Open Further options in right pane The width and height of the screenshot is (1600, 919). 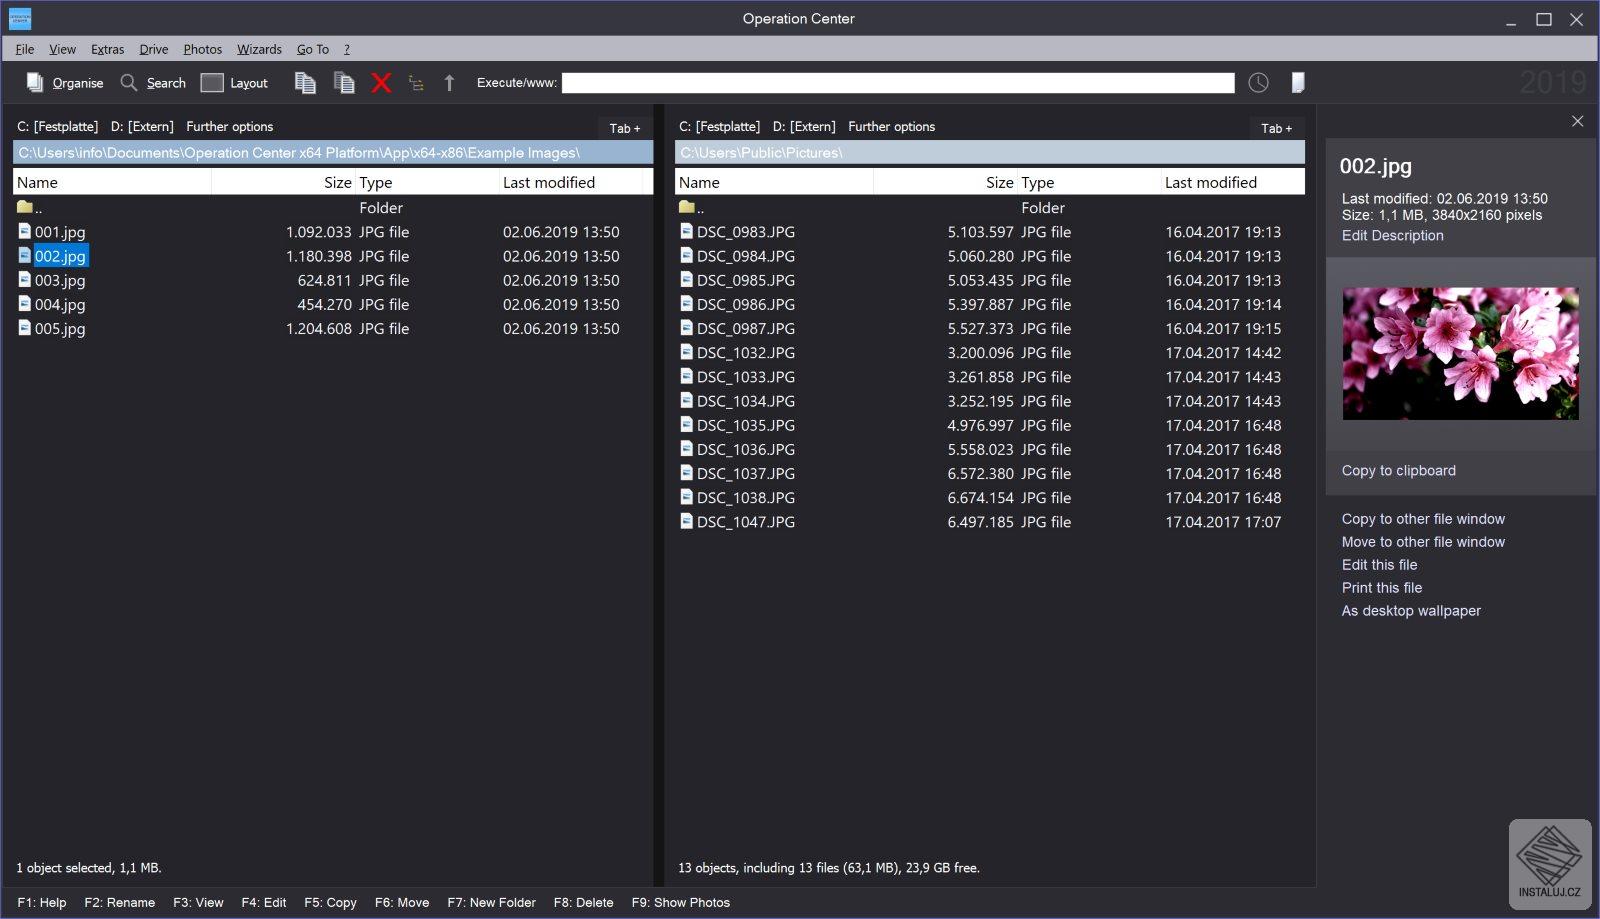point(892,127)
